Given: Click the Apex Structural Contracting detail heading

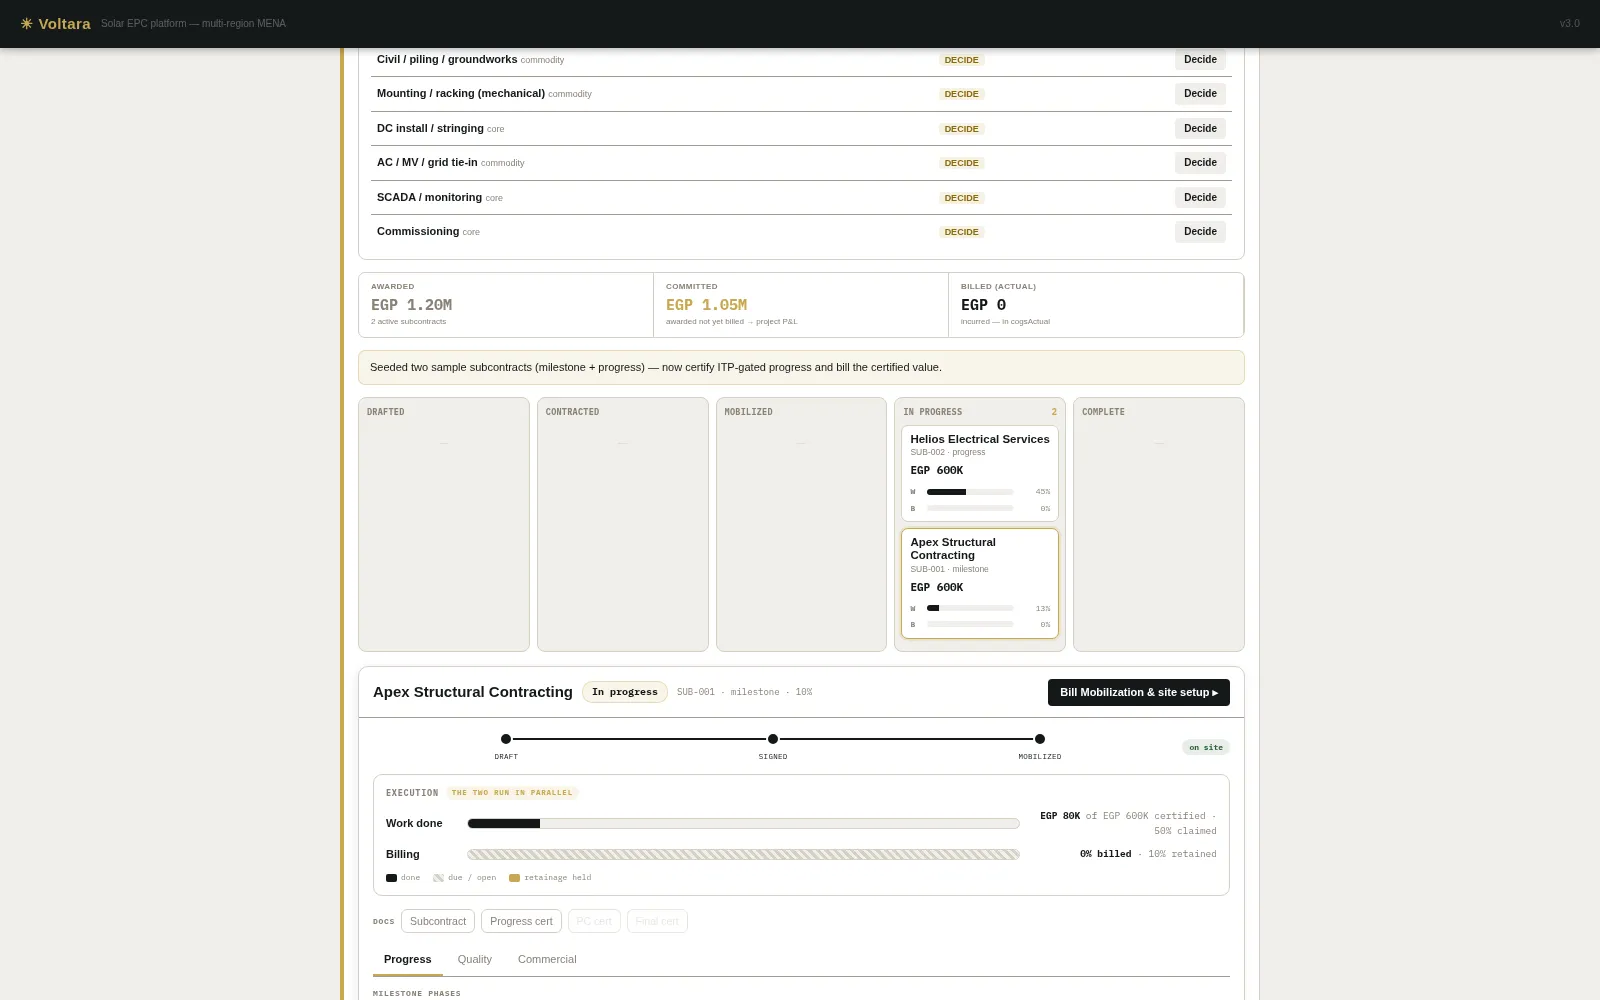Looking at the screenshot, I should (x=473, y=692).
